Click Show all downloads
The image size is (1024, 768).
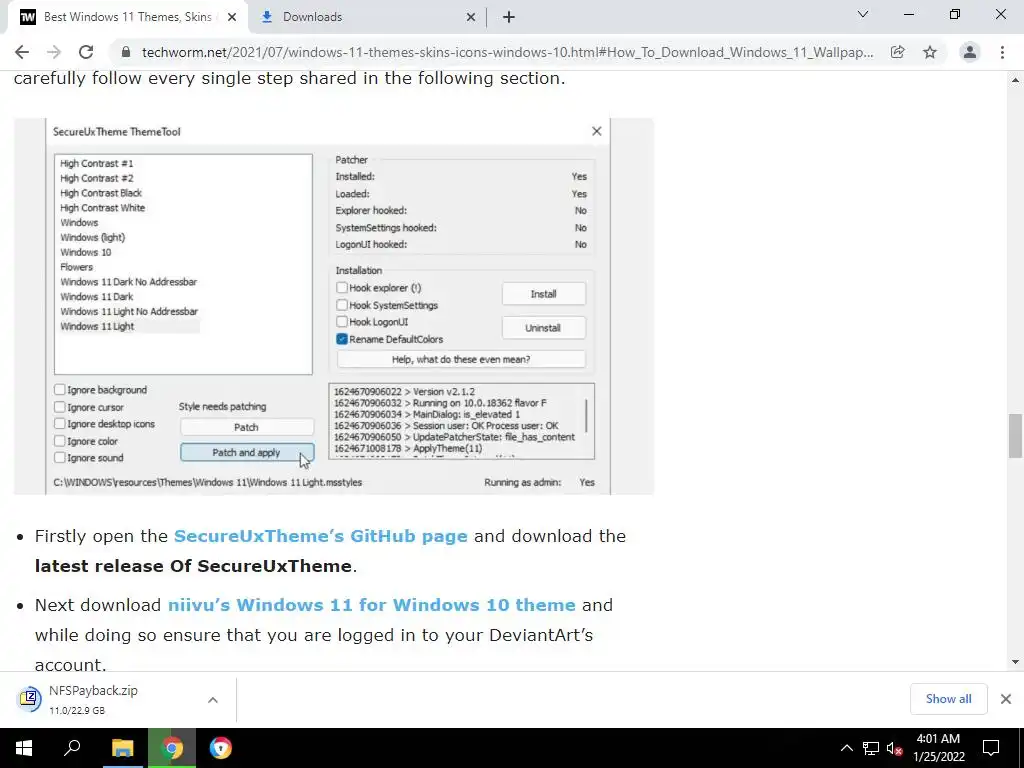[x=948, y=699]
